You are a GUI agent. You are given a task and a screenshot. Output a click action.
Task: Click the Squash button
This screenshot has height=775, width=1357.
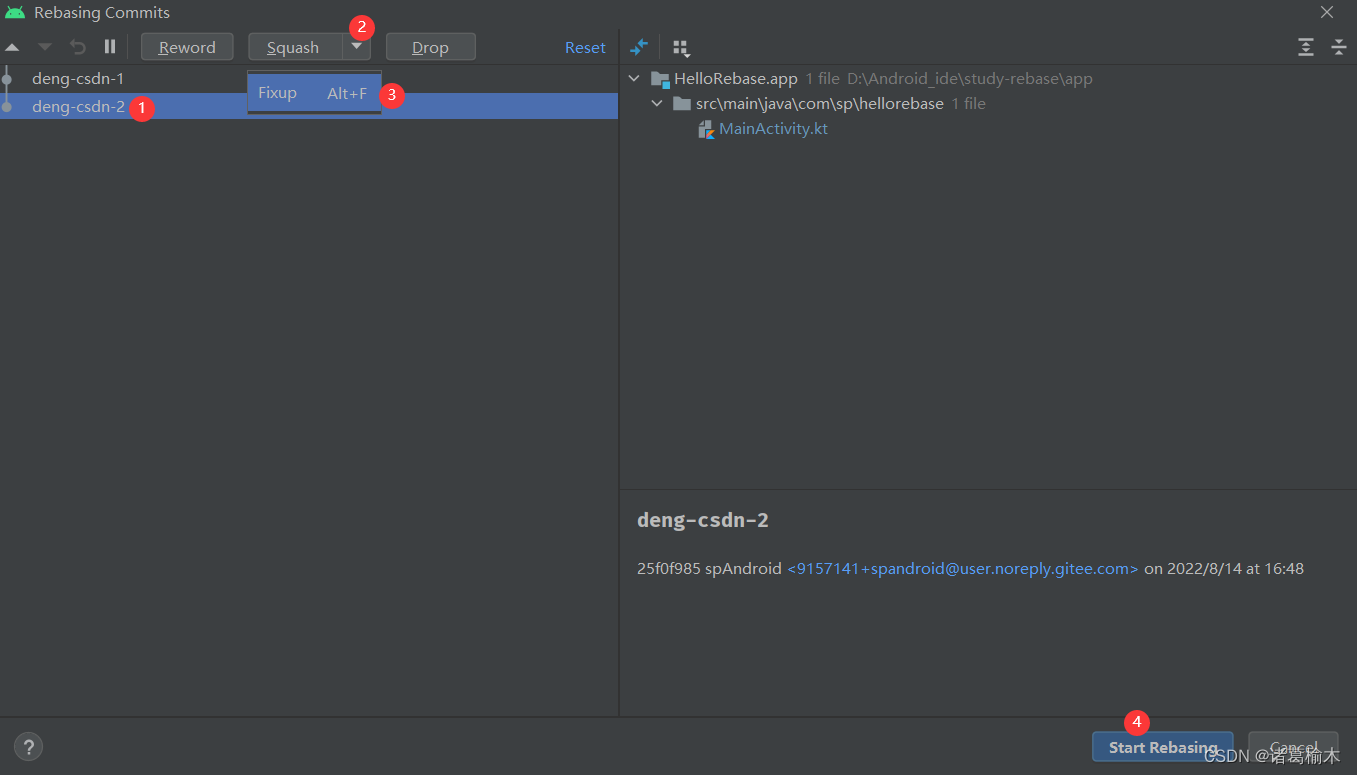click(295, 47)
